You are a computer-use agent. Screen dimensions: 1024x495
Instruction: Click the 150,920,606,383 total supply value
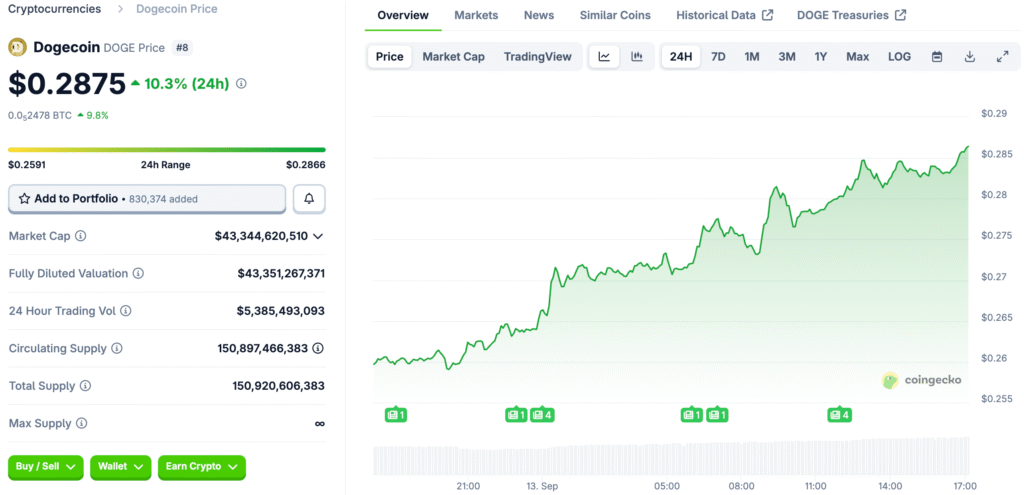click(x=279, y=386)
